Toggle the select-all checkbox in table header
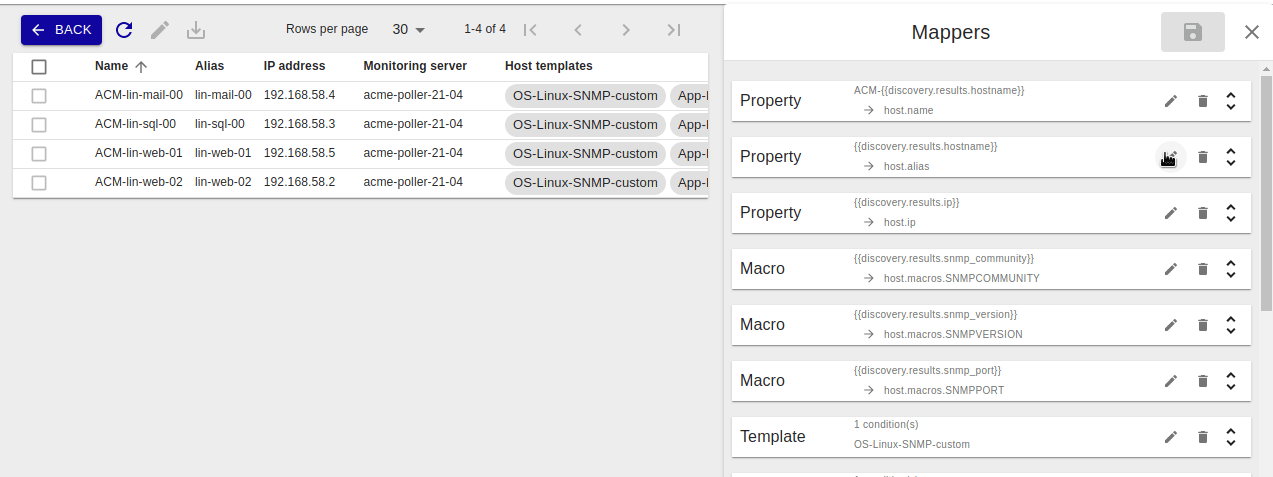 tap(39, 67)
